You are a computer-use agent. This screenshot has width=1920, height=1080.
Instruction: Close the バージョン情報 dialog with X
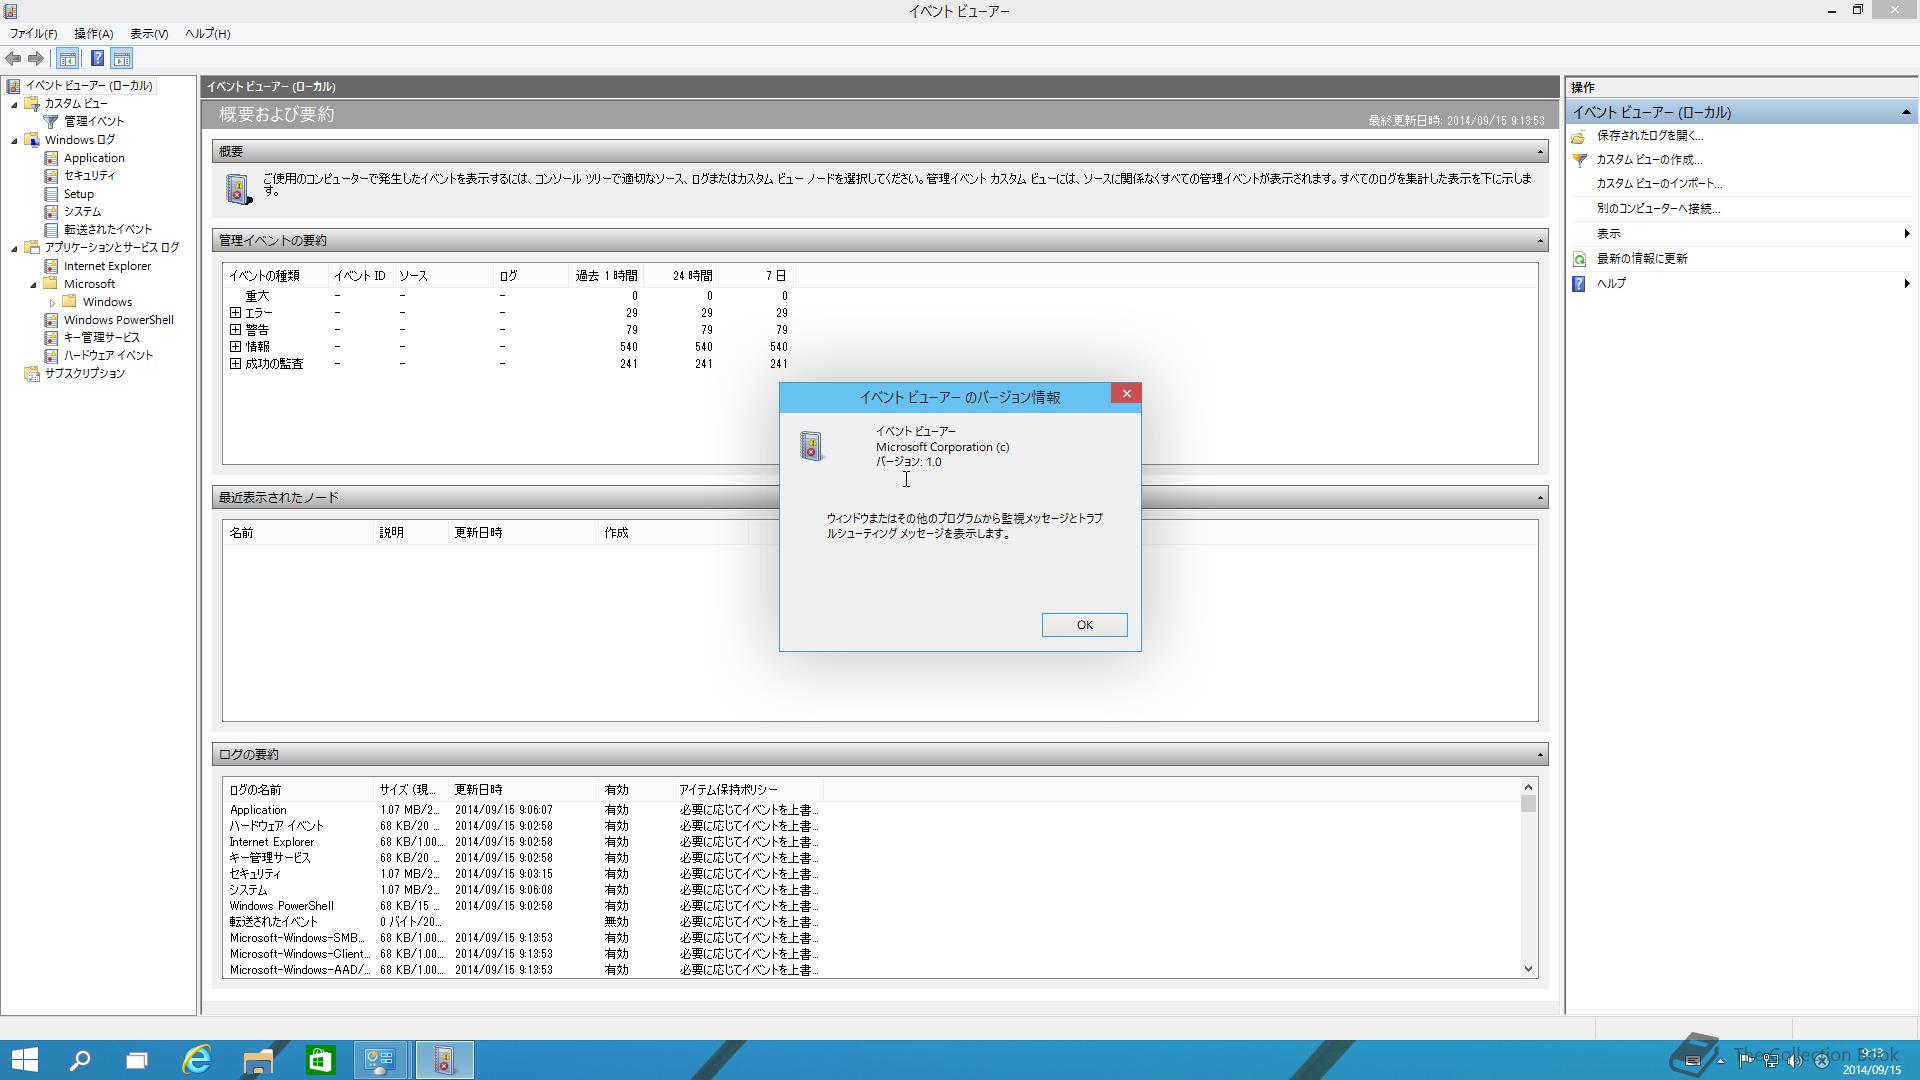pos(1126,394)
